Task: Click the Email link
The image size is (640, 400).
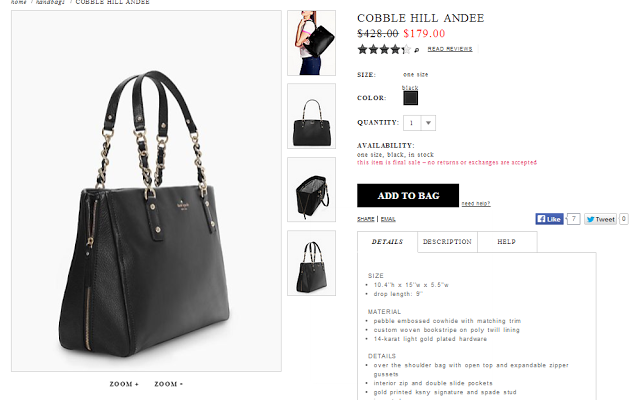Action: click(x=388, y=219)
